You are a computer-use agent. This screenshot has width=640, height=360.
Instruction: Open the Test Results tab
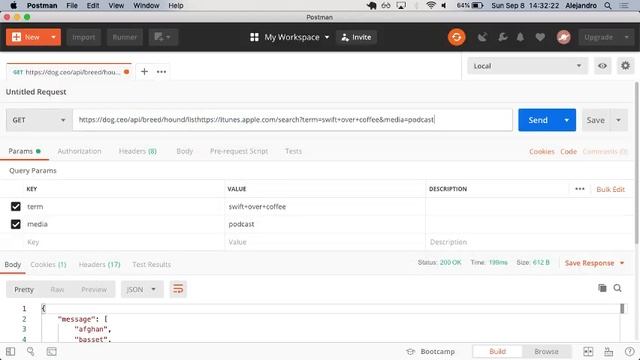151,264
